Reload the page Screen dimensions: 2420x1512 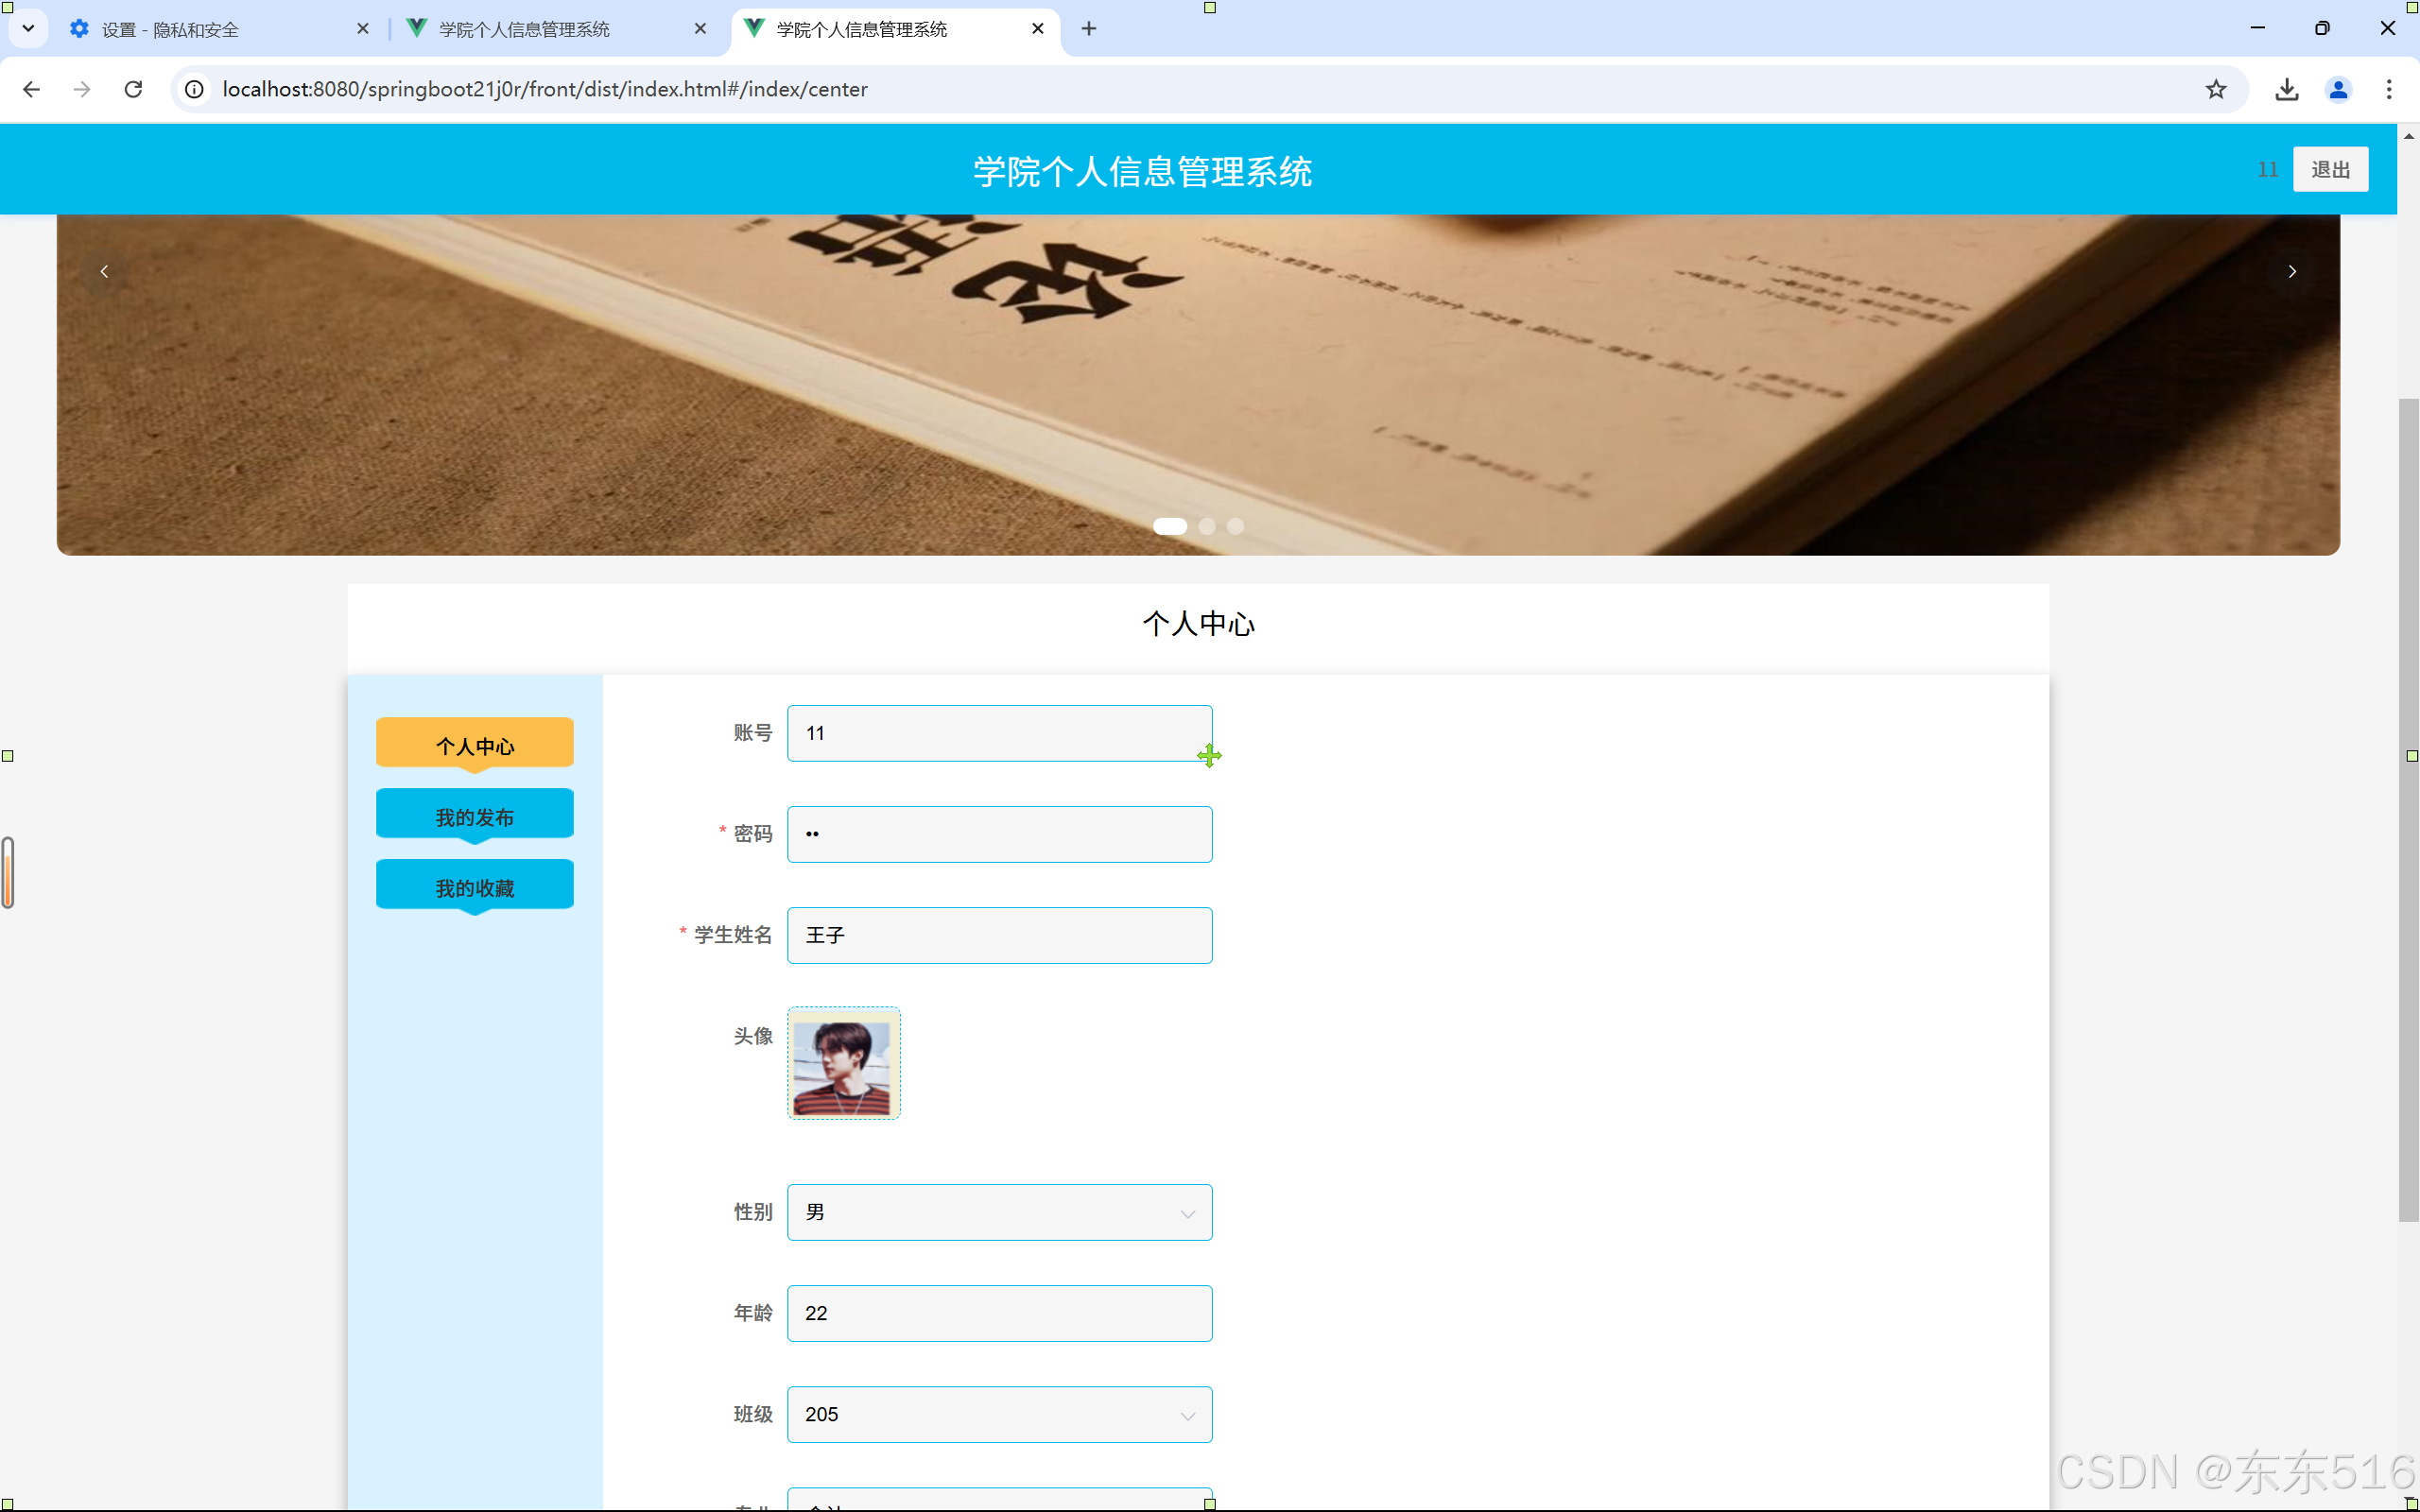[x=133, y=89]
